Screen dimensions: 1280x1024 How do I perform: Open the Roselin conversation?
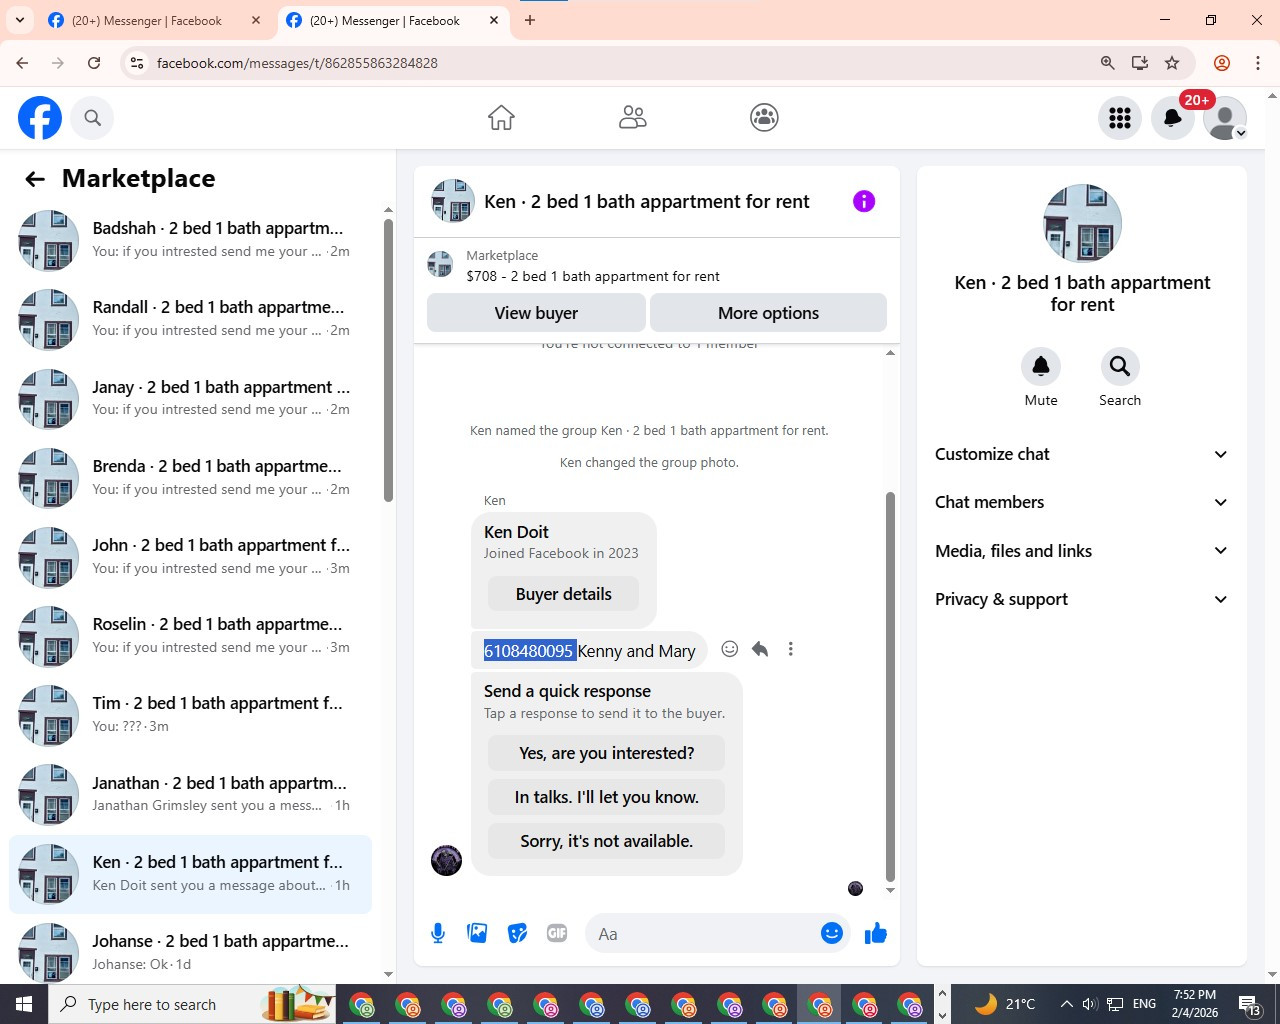click(x=190, y=636)
